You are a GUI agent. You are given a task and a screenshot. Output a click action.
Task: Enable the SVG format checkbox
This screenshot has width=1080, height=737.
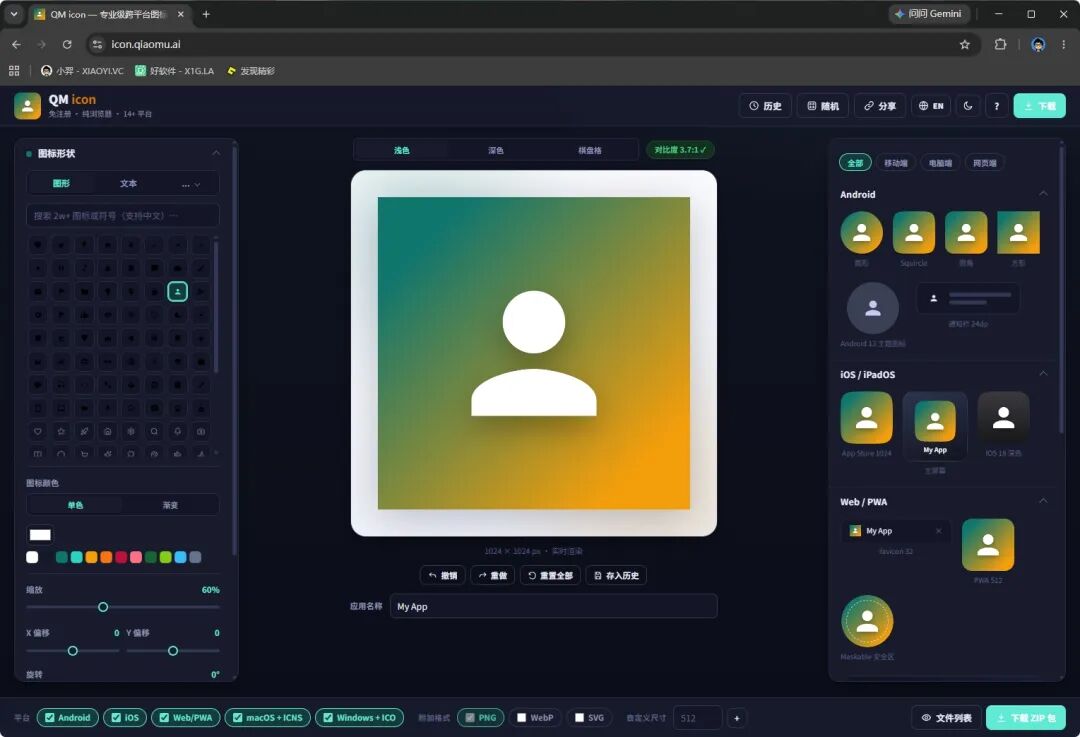coord(579,718)
